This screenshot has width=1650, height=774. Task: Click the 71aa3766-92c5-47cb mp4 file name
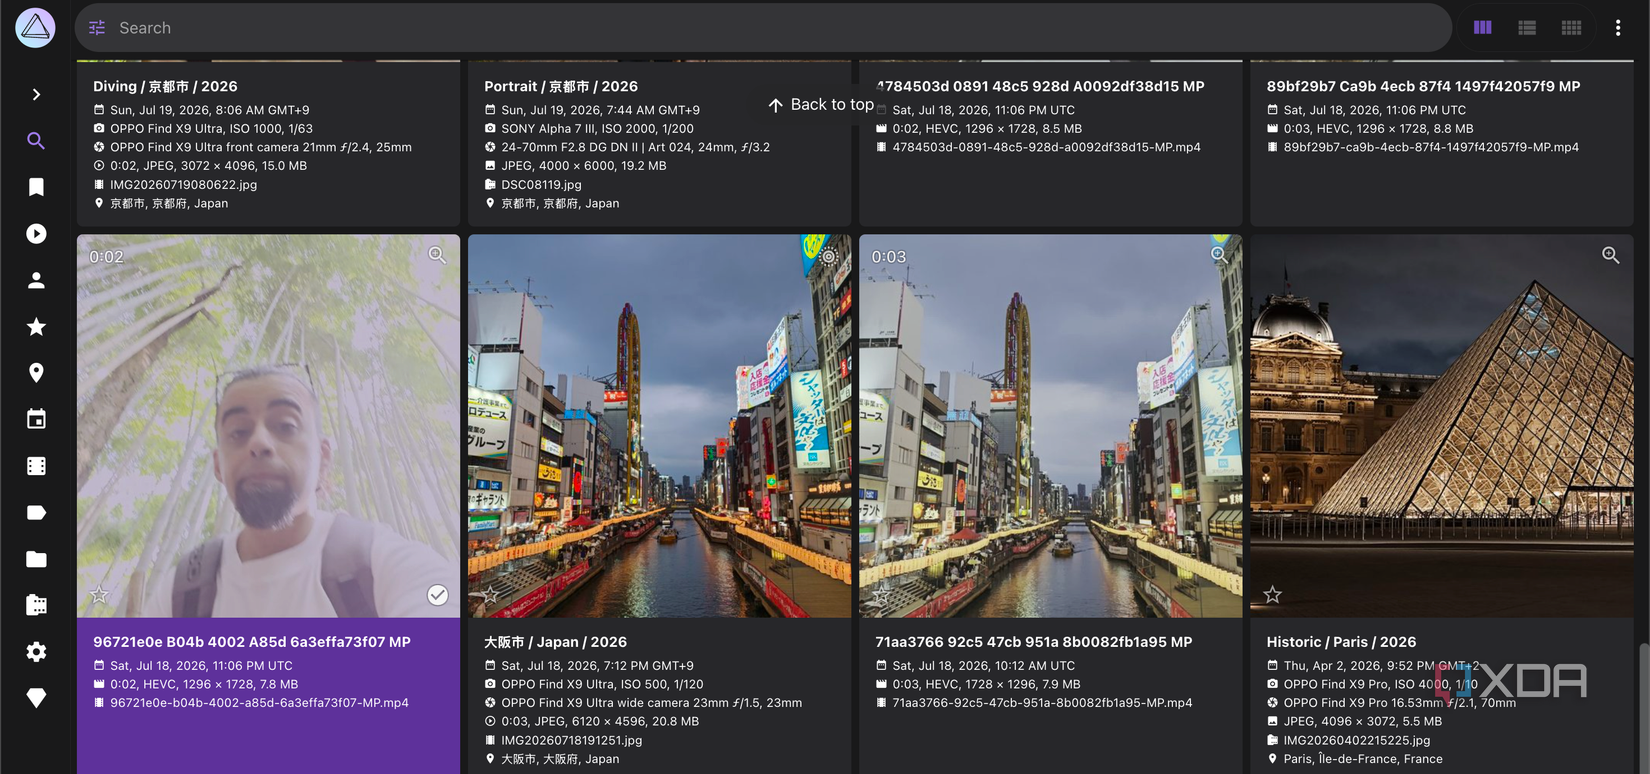pos(1042,703)
